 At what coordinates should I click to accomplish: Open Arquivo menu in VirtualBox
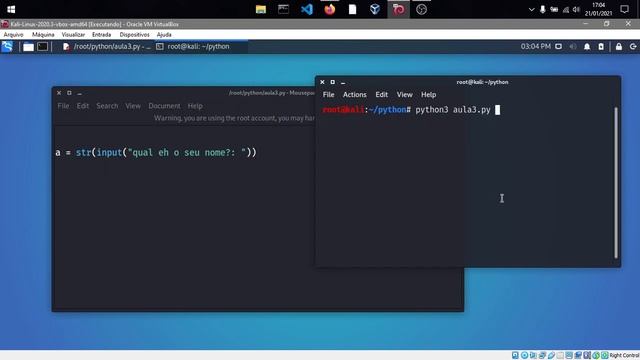click(x=13, y=35)
